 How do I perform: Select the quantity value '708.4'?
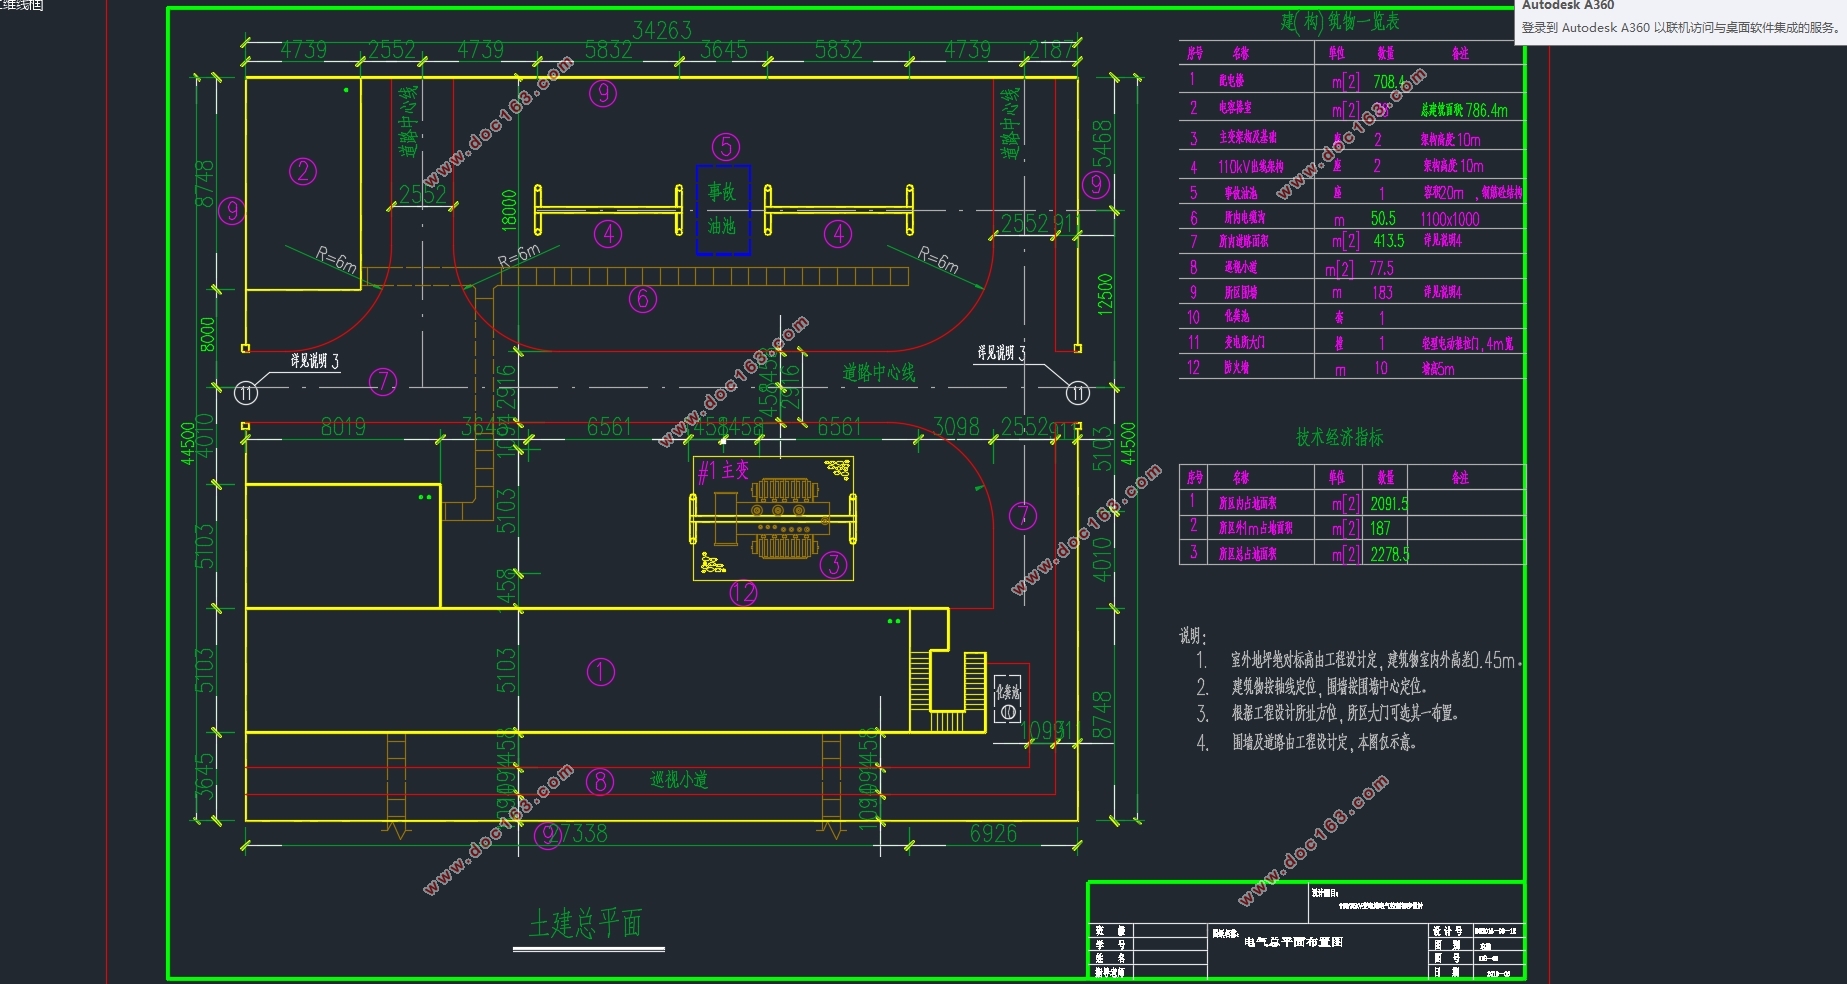pyautogui.click(x=1389, y=81)
